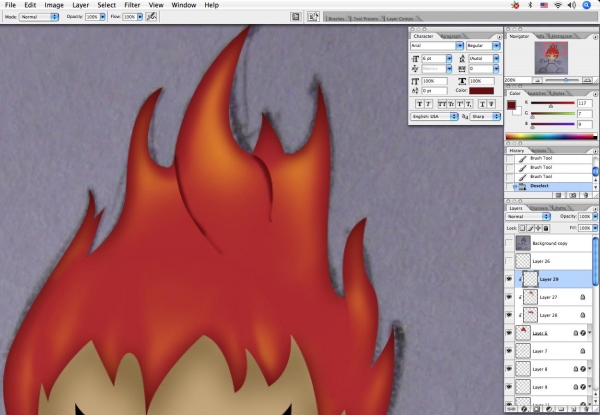
Task: Enable the airbrush option in options bar
Action: tap(152, 17)
